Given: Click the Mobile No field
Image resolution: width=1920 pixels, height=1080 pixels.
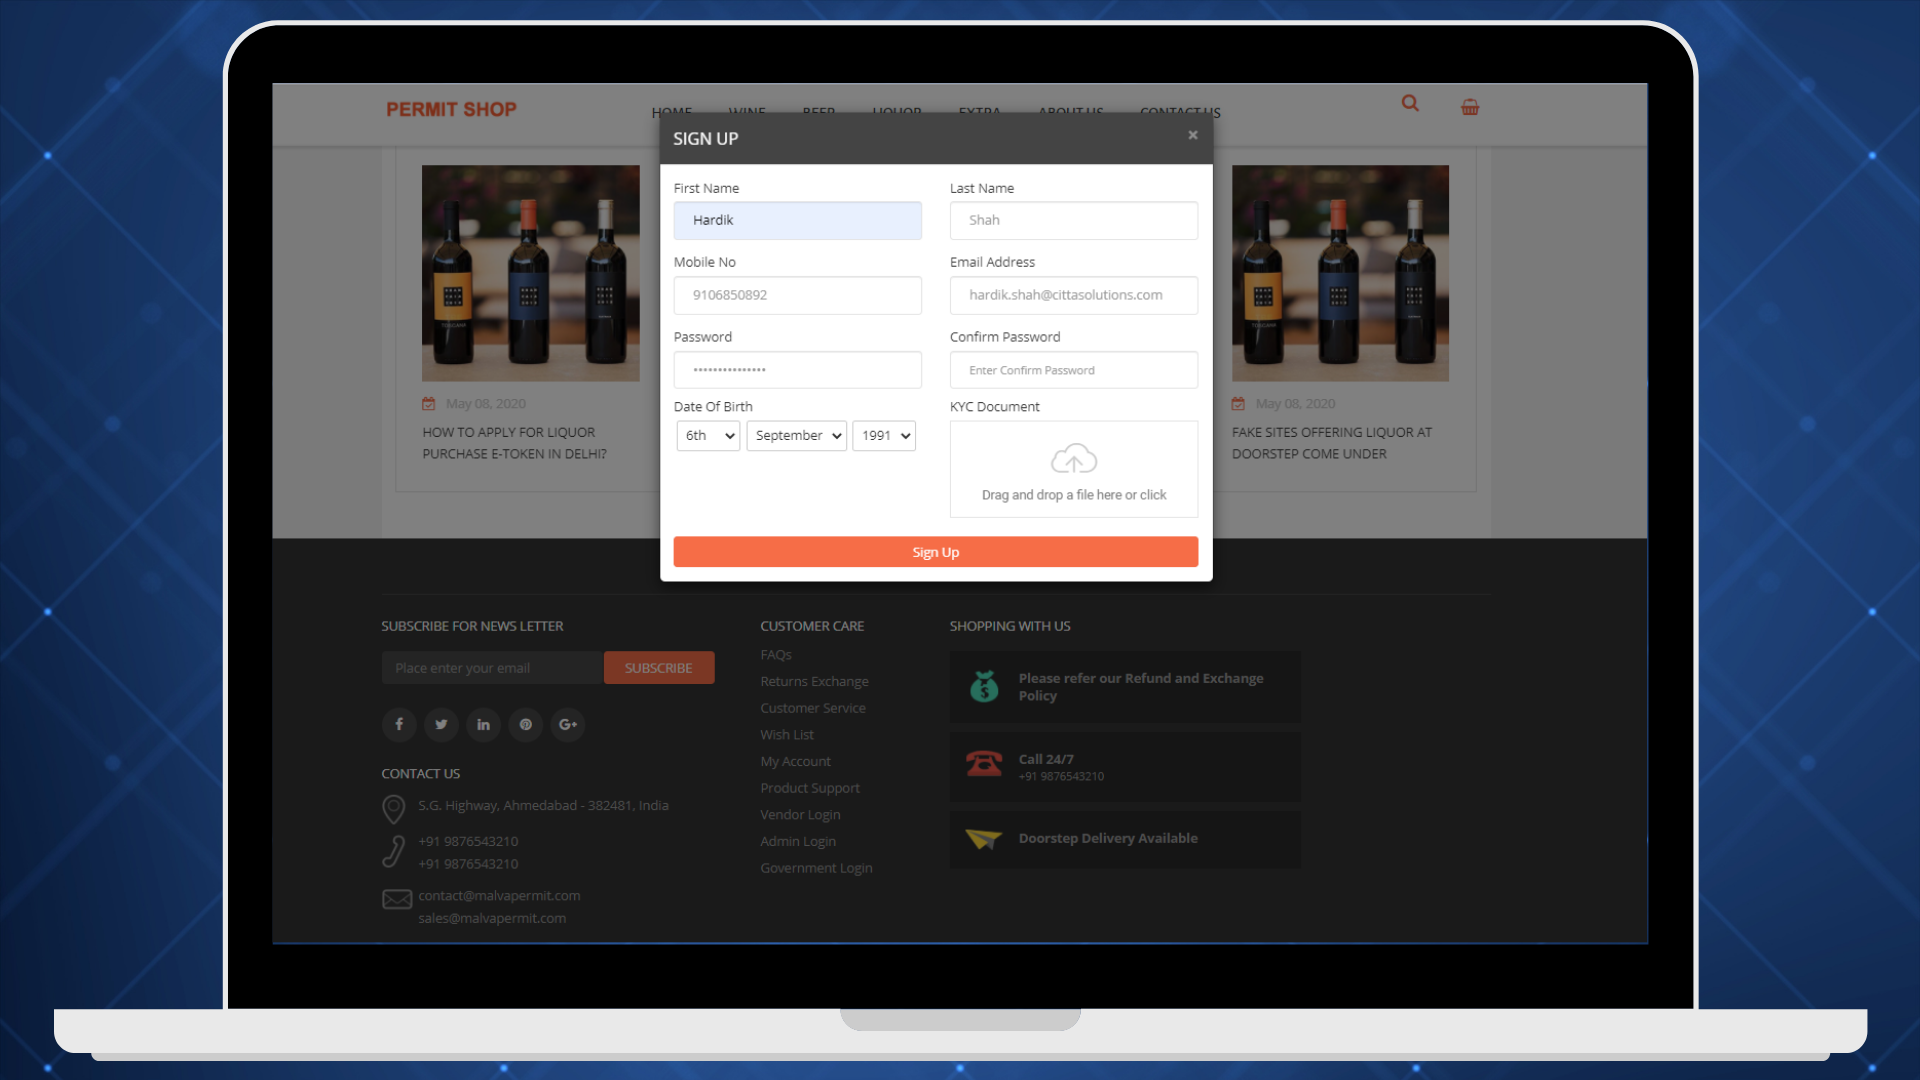Looking at the screenshot, I should pyautogui.click(x=798, y=296).
